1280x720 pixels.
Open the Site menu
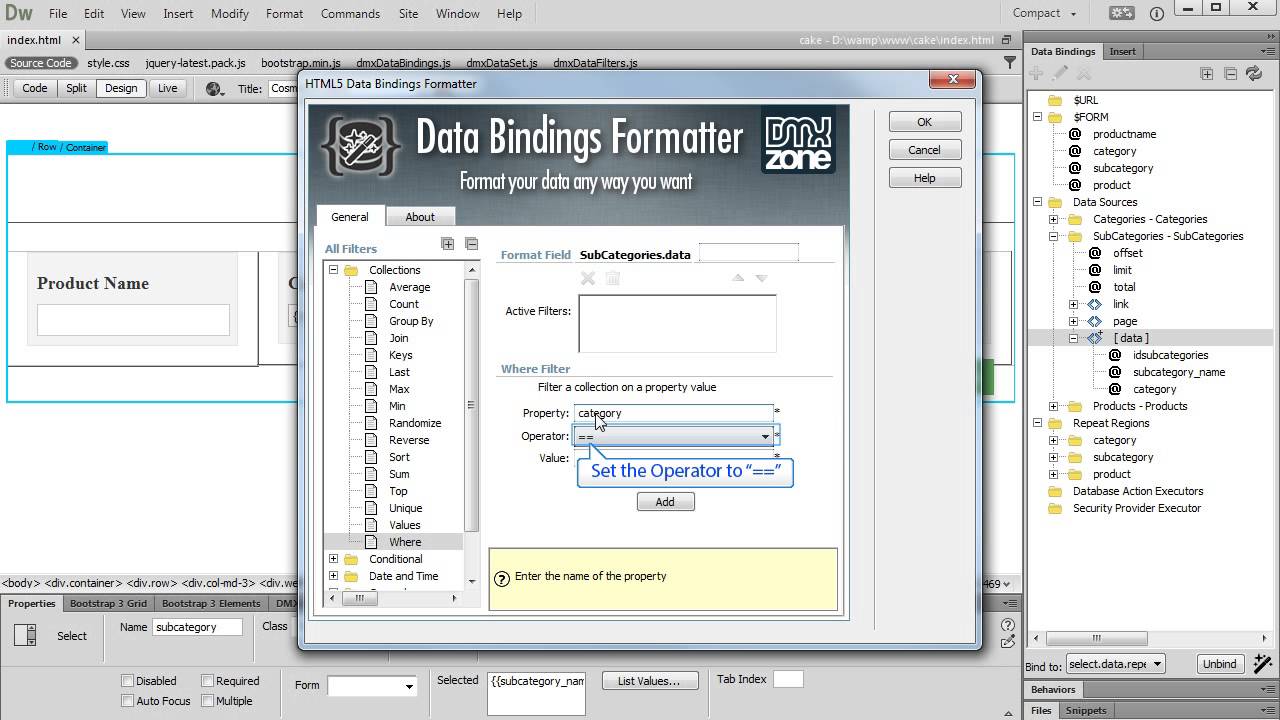click(408, 14)
